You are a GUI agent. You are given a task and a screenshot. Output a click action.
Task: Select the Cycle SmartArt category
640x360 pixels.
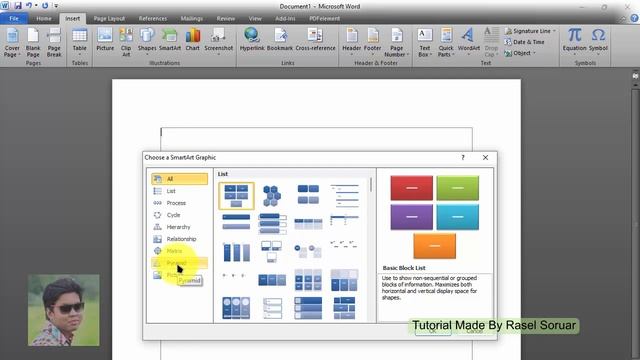point(179,215)
